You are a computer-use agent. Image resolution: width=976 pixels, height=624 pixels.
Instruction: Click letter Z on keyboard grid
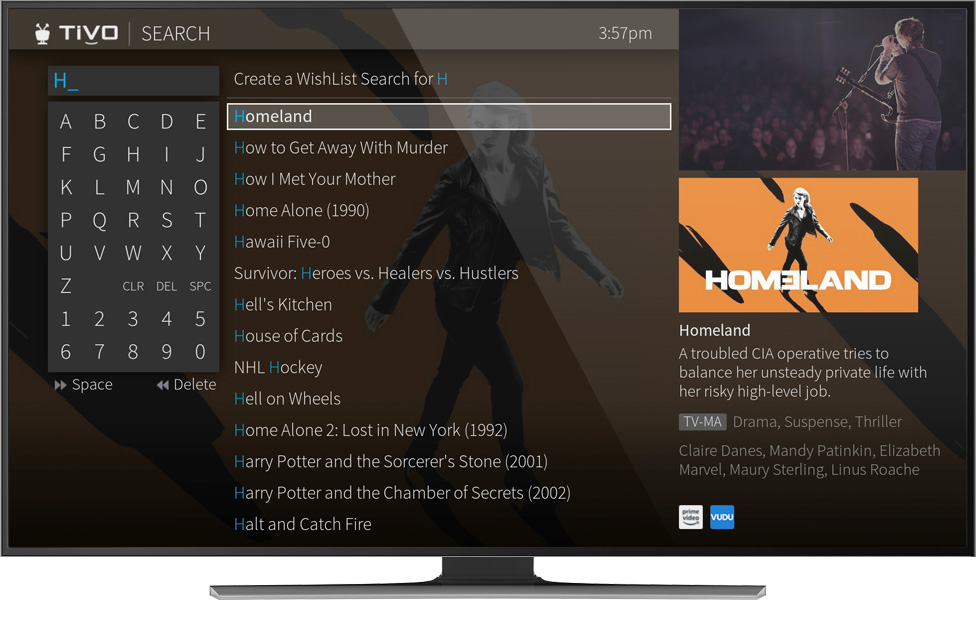pyautogui.click(x=66, y=286)
